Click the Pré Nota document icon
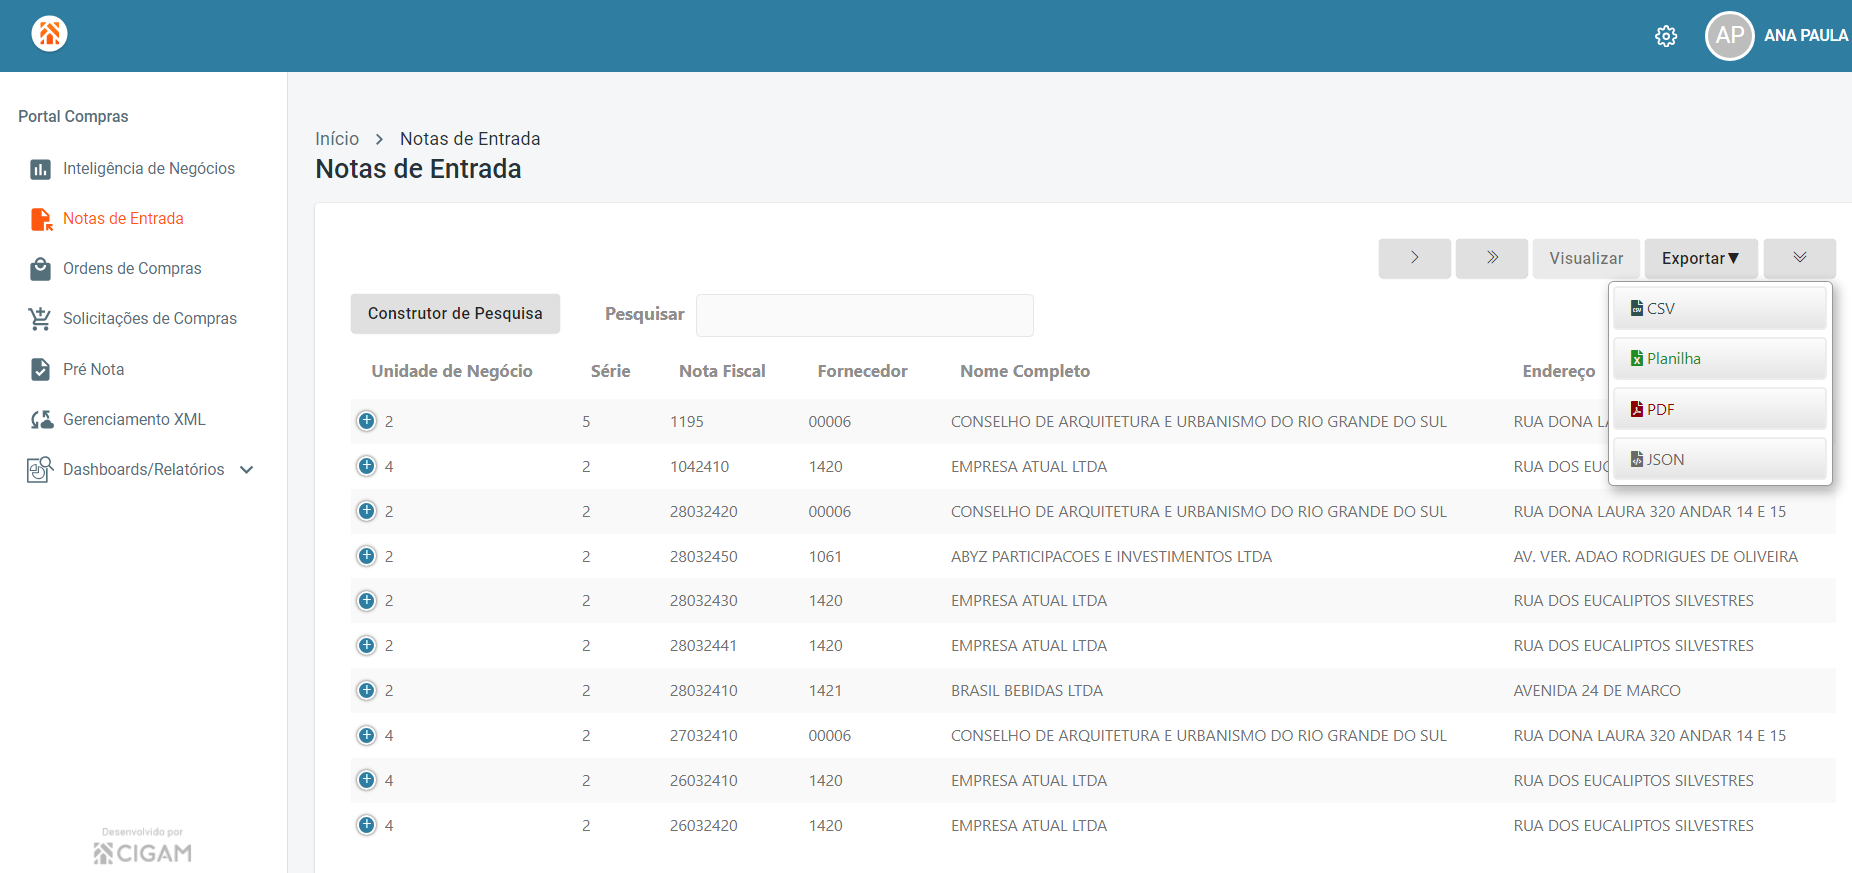 tap(40, 369)
